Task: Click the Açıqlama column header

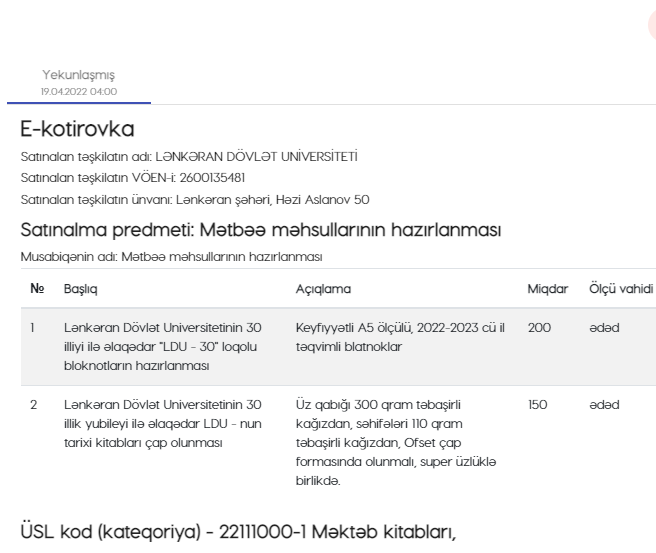Action: pyautogui.click(x=323, y=289)
